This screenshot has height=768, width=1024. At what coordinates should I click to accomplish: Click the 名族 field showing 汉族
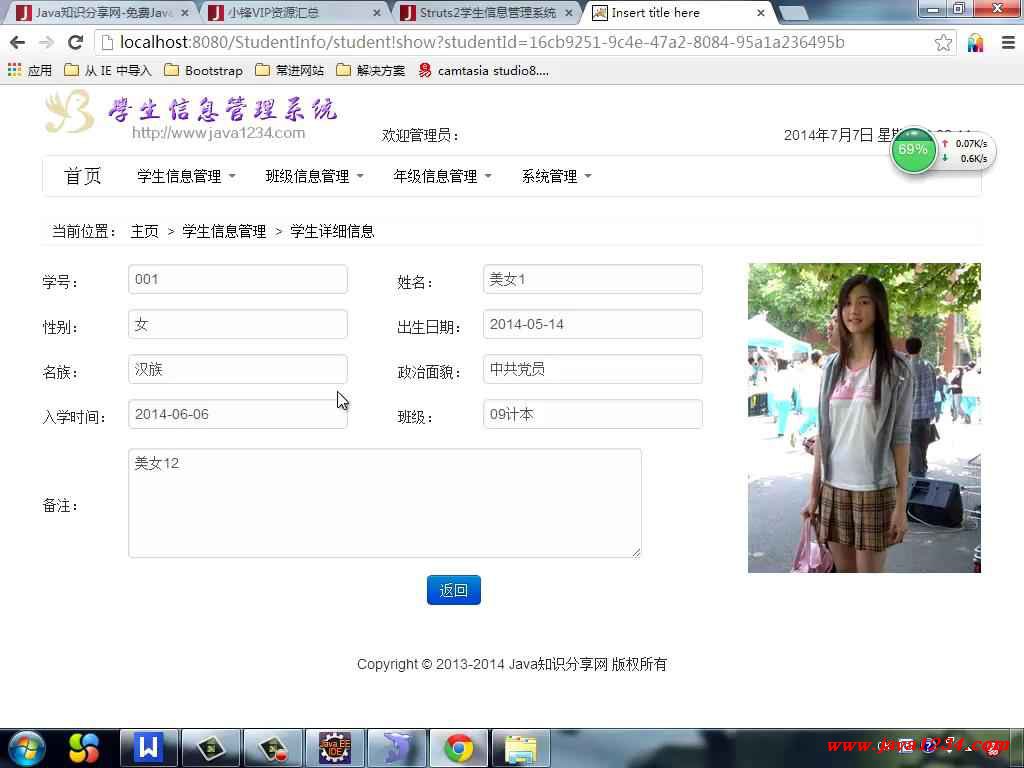238,370
